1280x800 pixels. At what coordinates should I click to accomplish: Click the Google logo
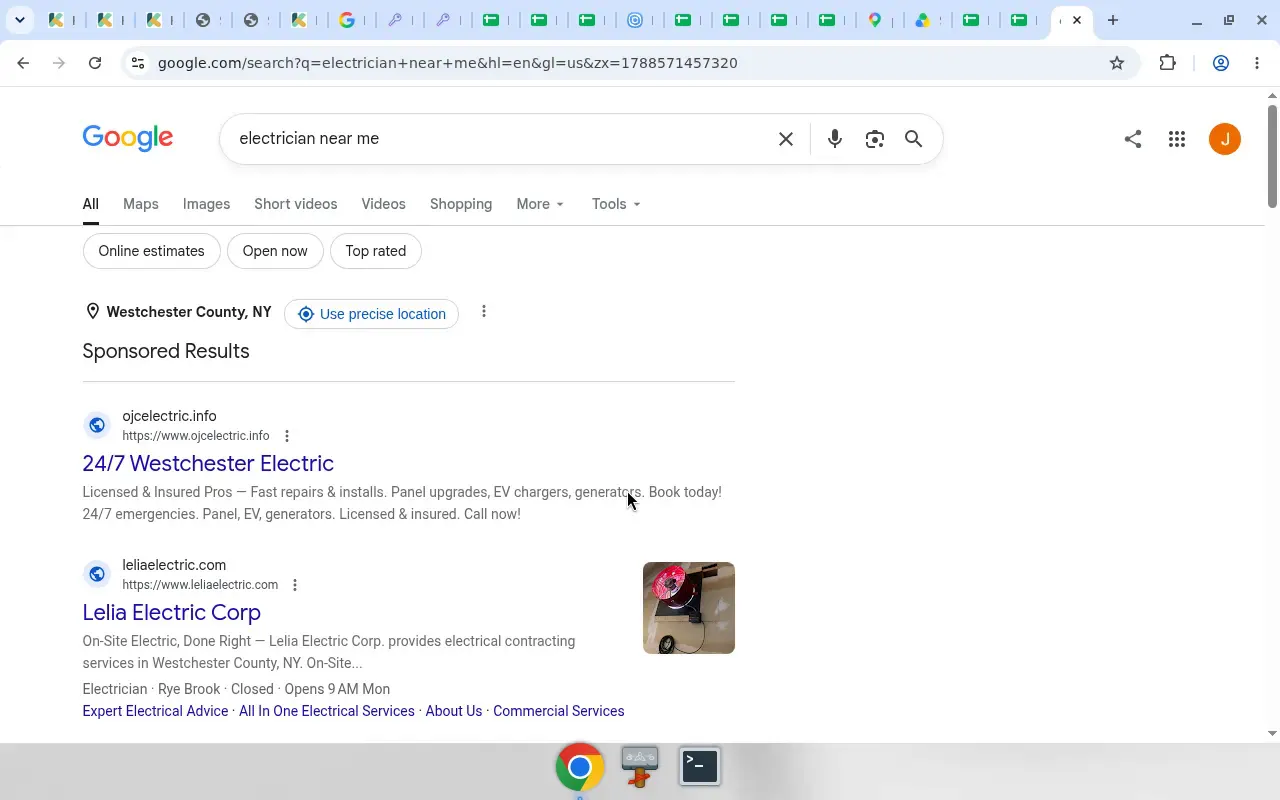pos(128,138)
